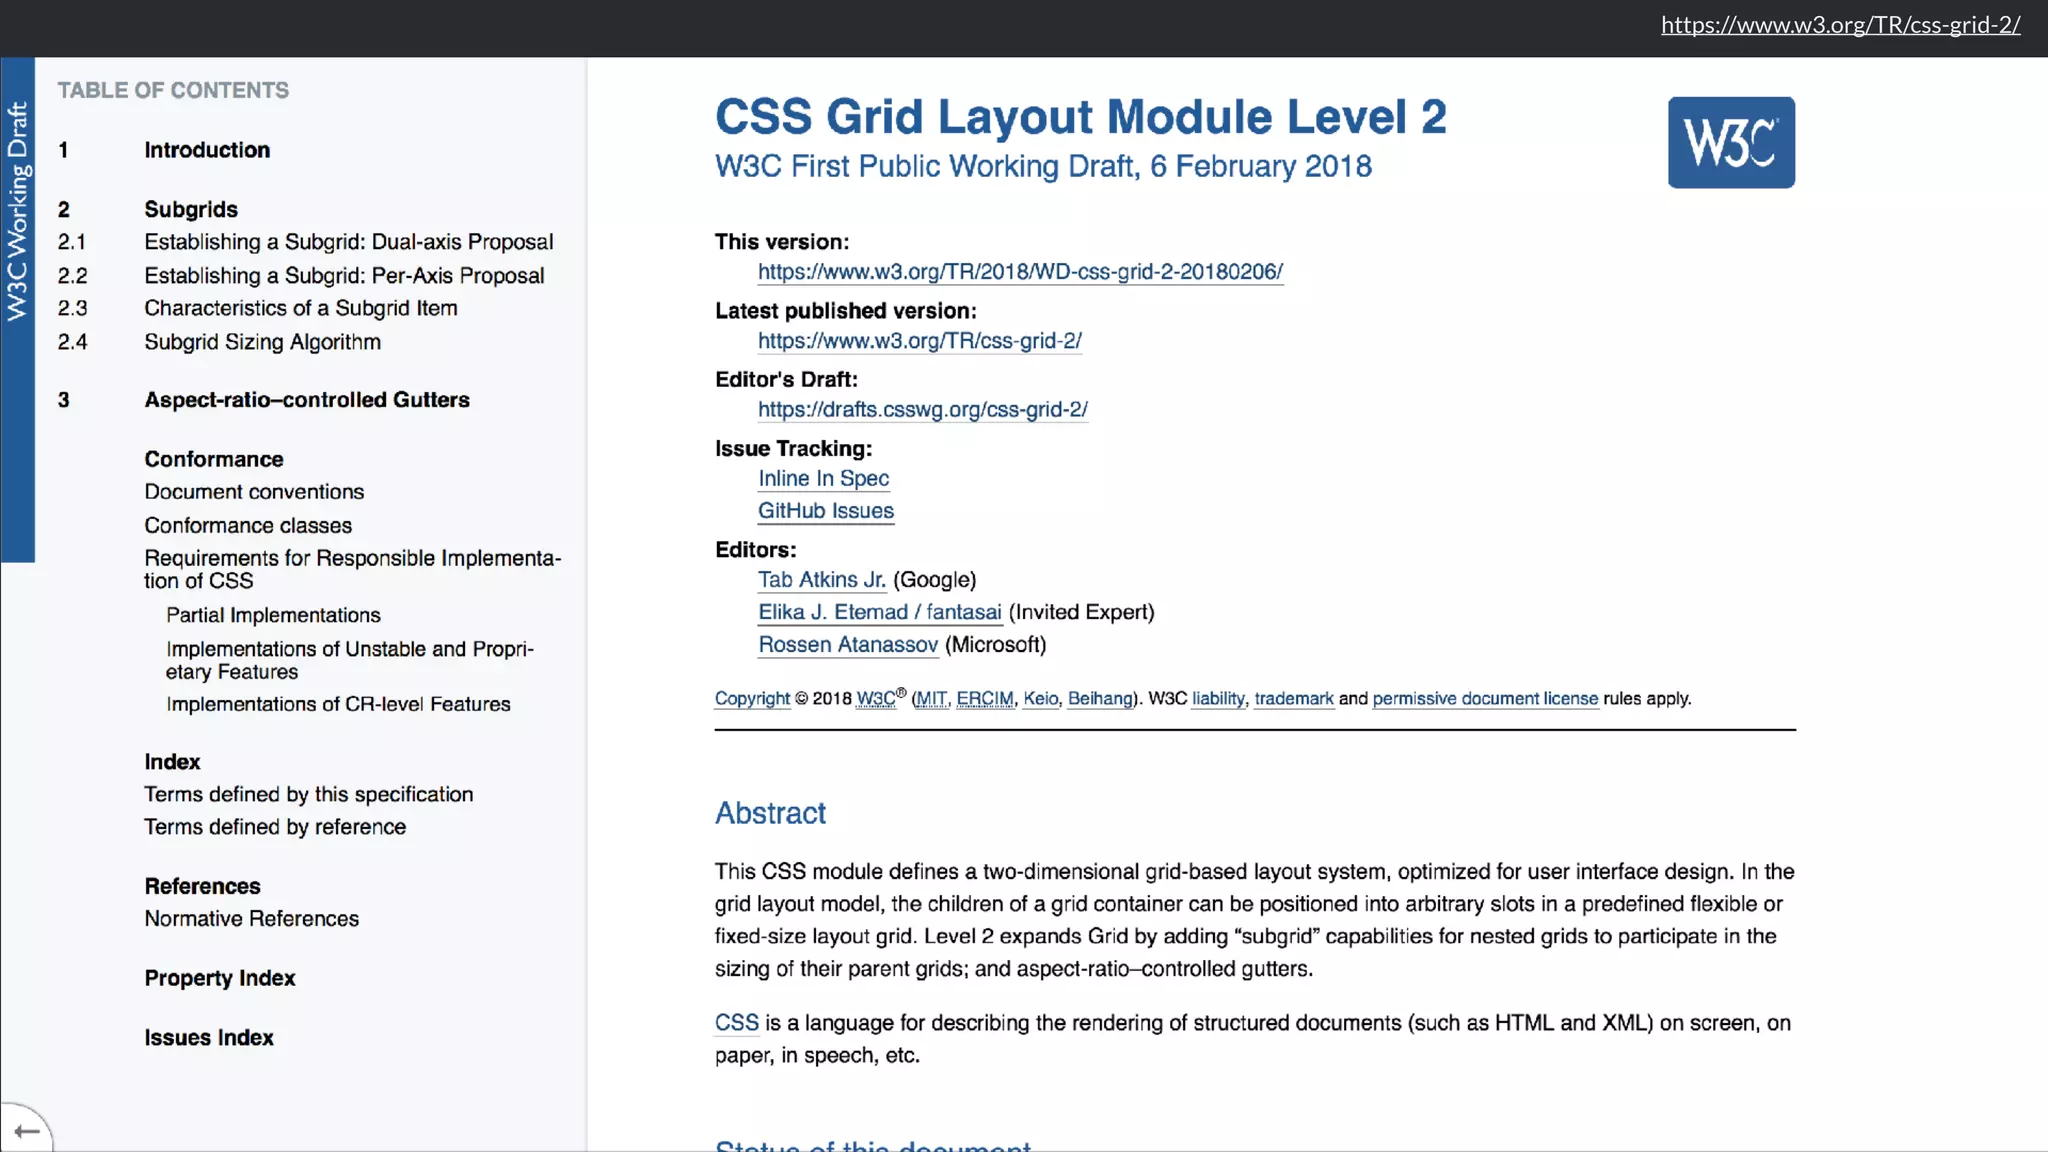Open Subgrid Sizing Algorithm entry
The image size is (2048, 1152).
(262, 342)
